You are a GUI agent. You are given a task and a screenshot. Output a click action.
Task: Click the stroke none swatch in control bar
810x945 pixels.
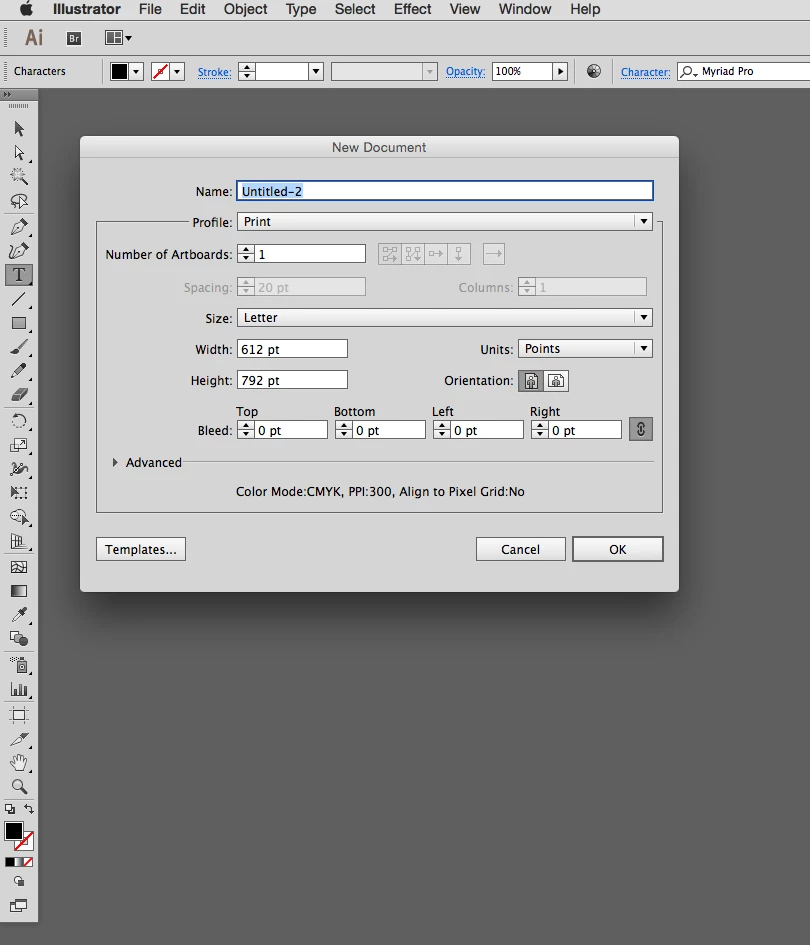click(160, 72)
